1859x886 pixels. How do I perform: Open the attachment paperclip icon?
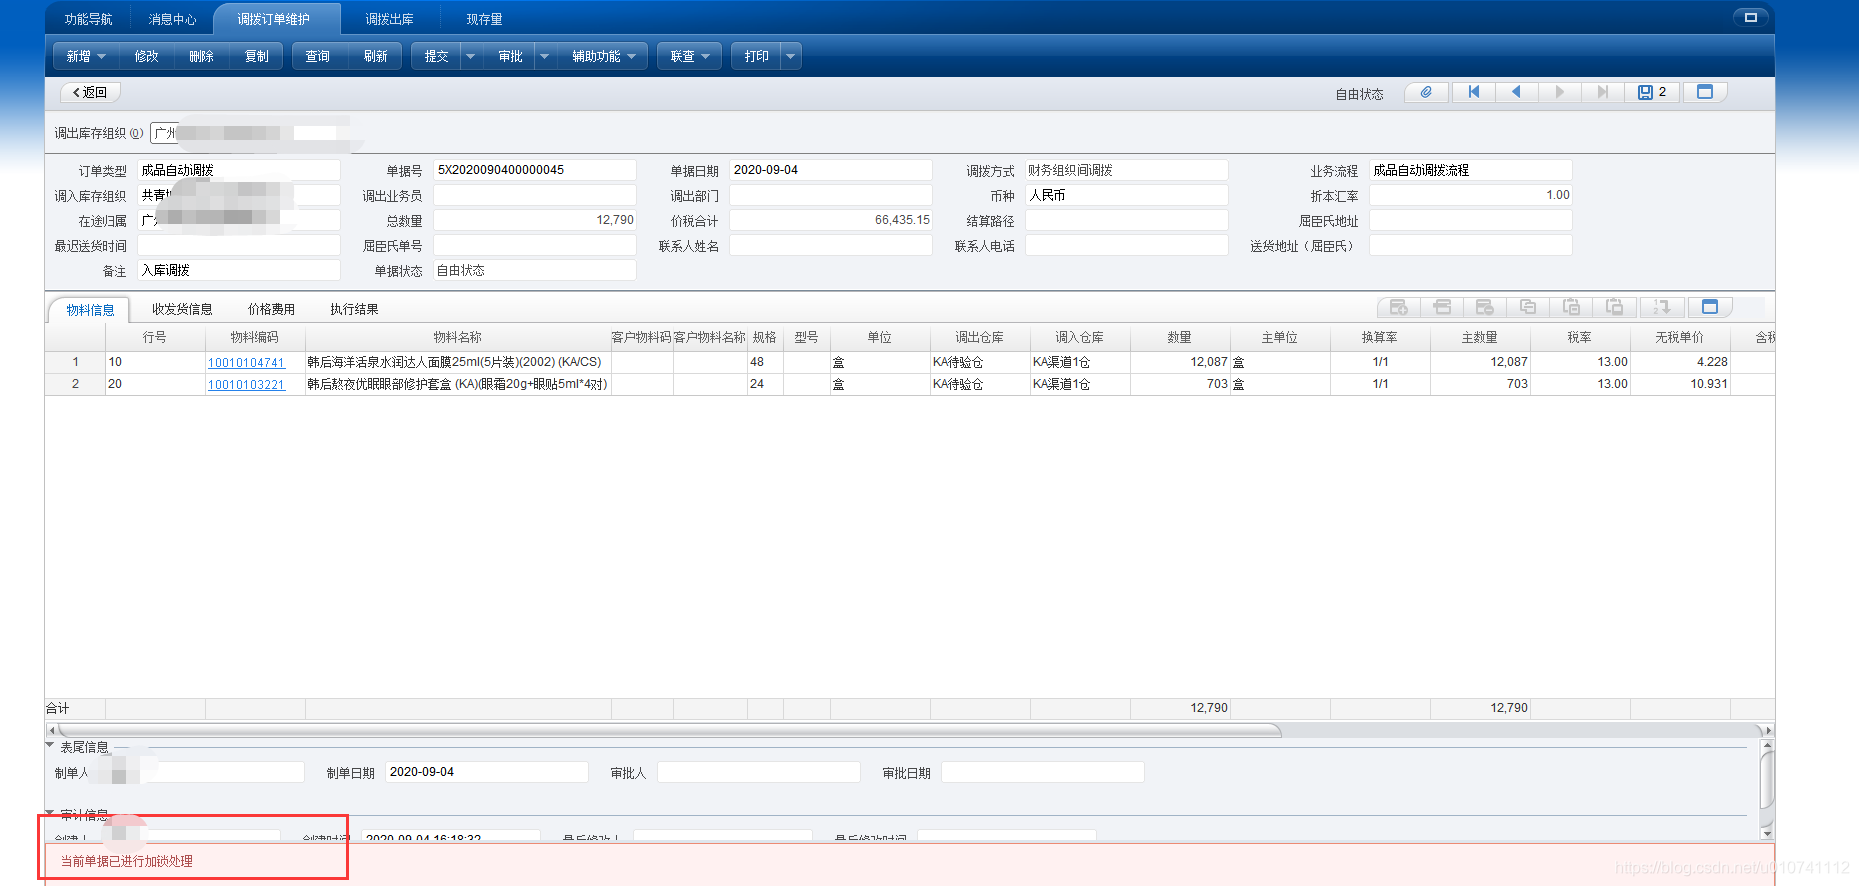[1426, 92]
